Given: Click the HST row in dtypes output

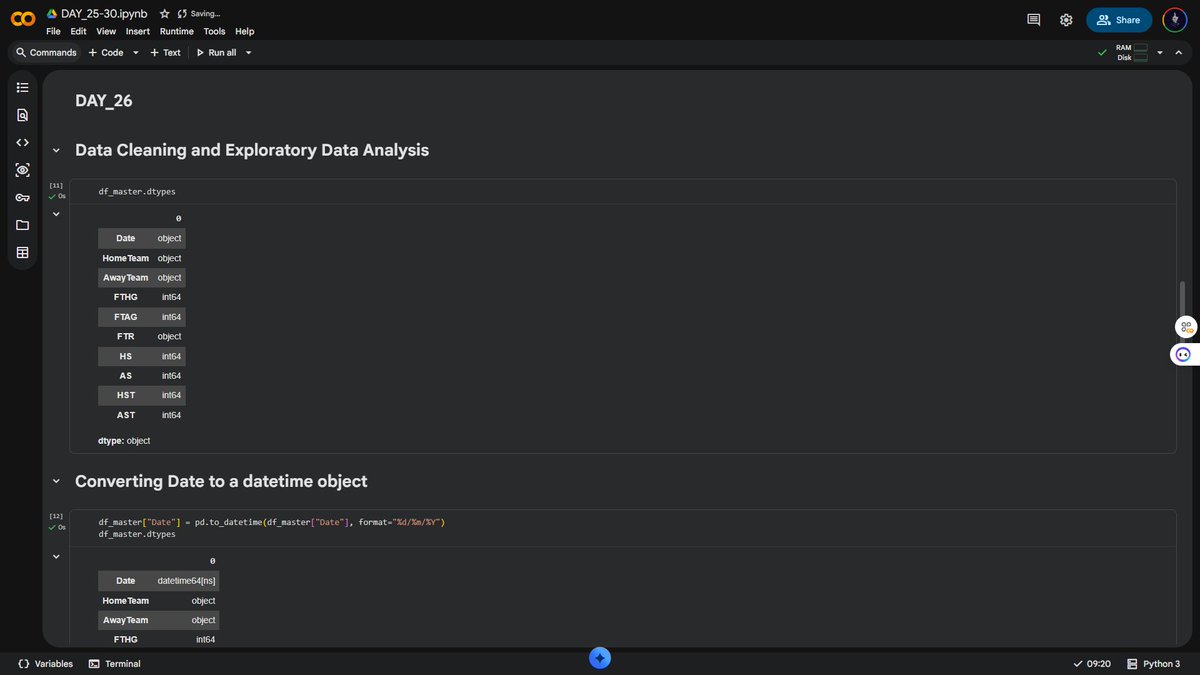Looking at the screenshot, I should click(x=141, y=395).
